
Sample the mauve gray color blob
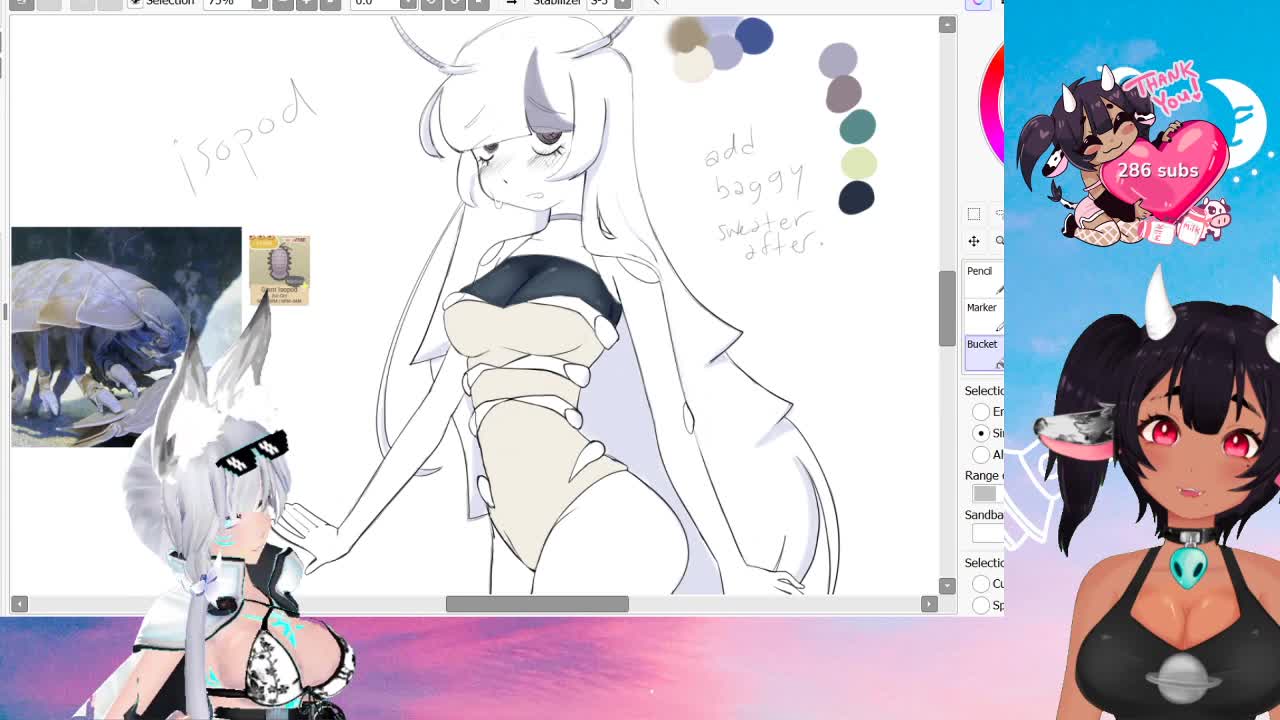(844, 94)
